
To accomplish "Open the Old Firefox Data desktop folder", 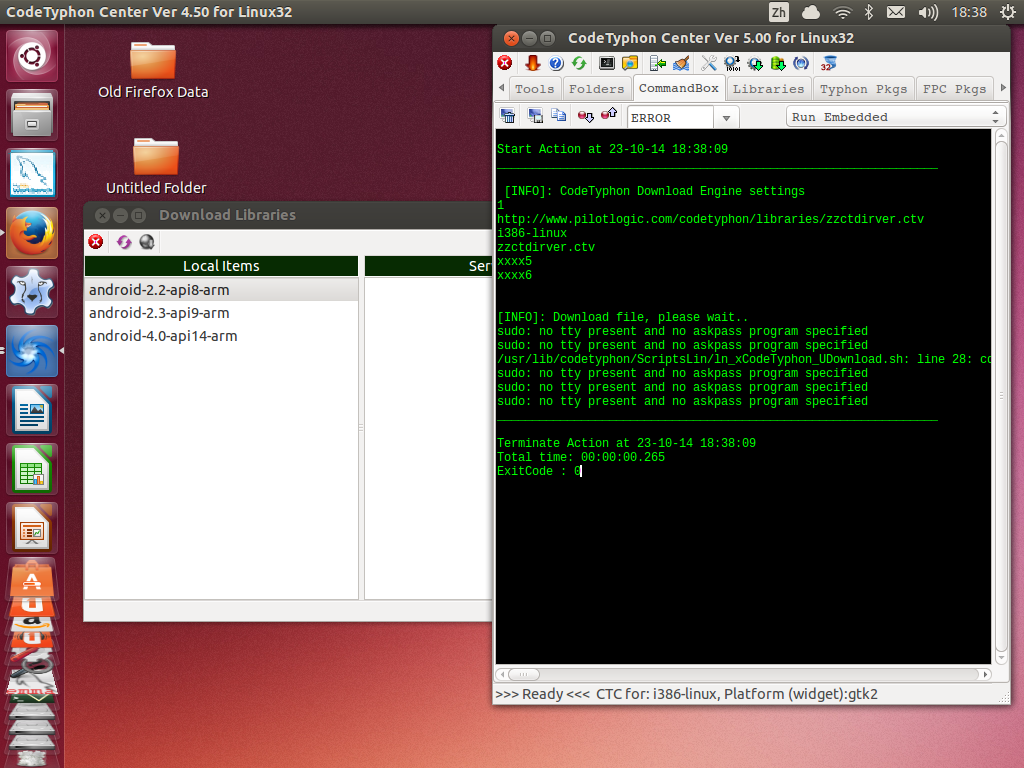I will pyautogui.click(x=153, y=71).
